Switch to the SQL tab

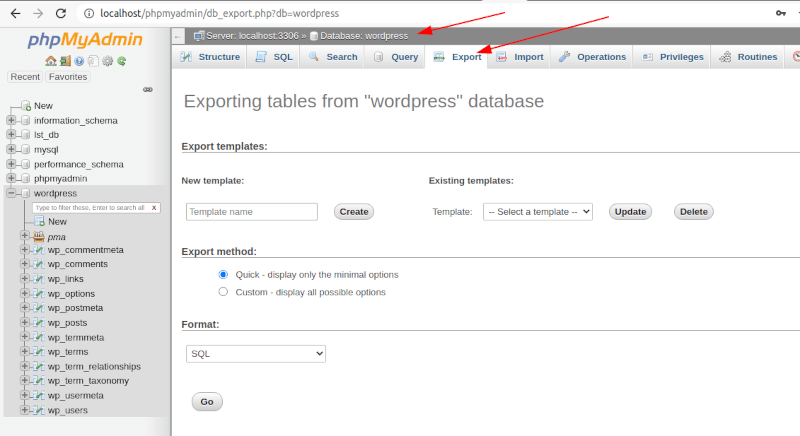tap(274, 57)
